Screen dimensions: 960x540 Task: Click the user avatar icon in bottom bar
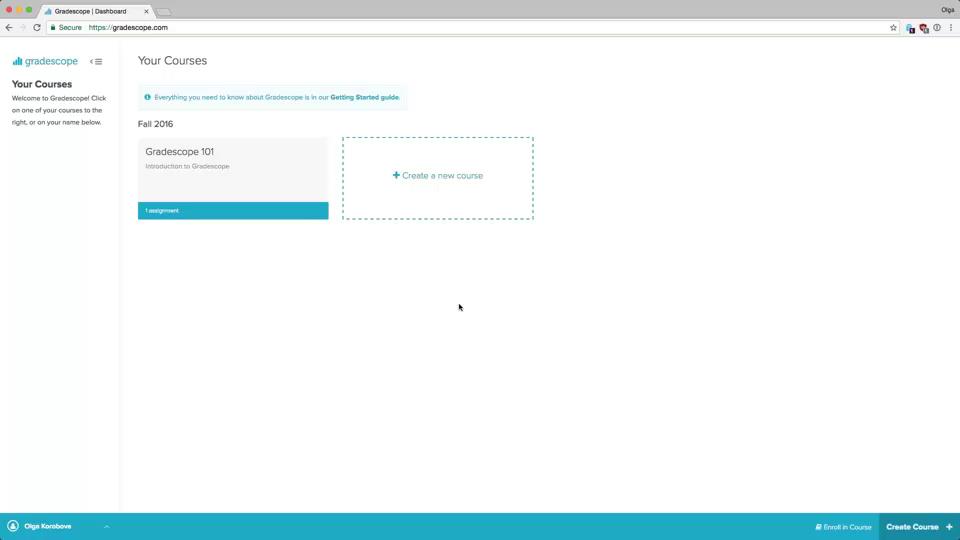13,526
